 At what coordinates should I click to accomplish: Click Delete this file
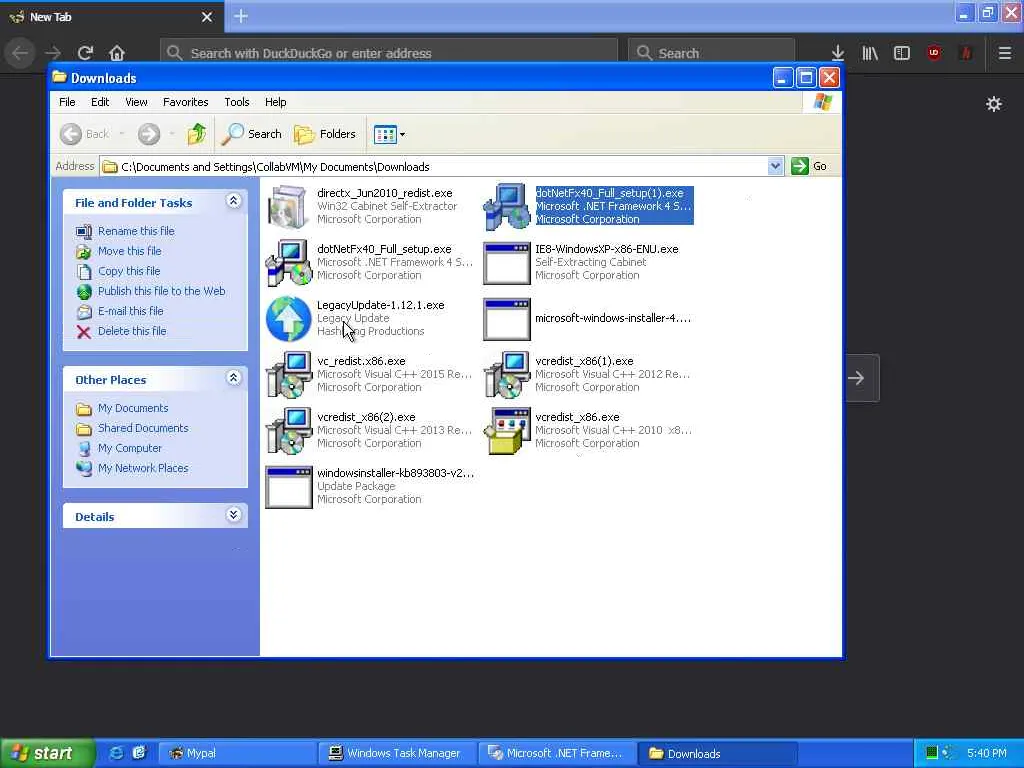click(x=132, y=331)
